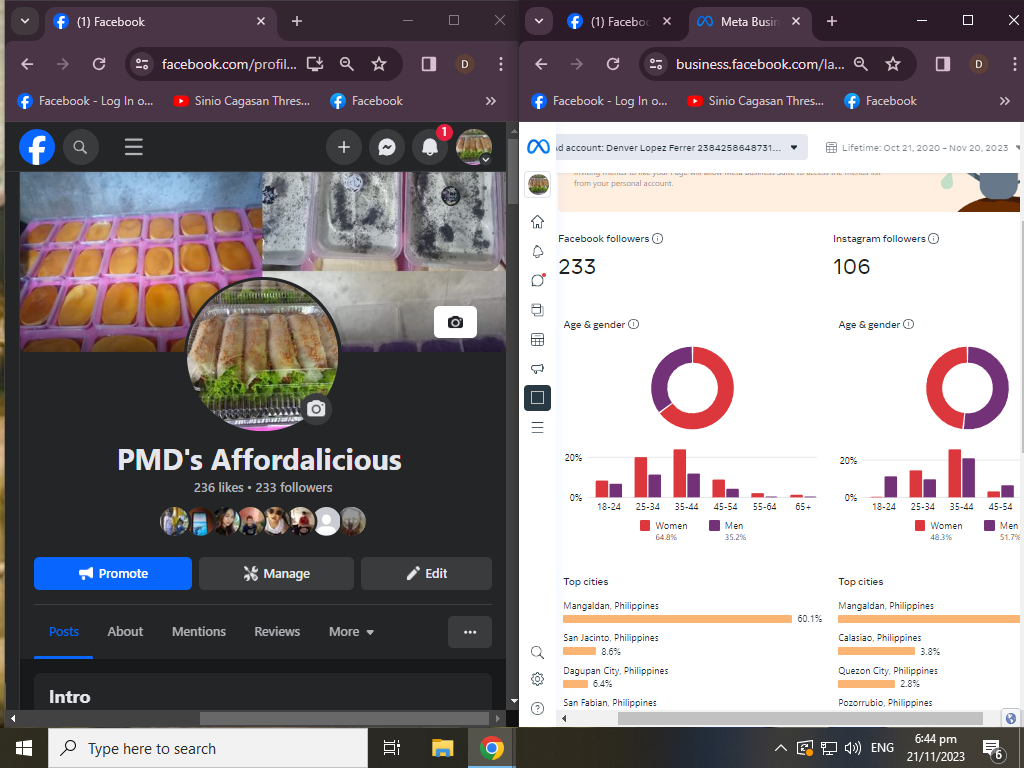Open tab search dropdown in left window
Viewport: 1026px width, 768px height.
25,21
